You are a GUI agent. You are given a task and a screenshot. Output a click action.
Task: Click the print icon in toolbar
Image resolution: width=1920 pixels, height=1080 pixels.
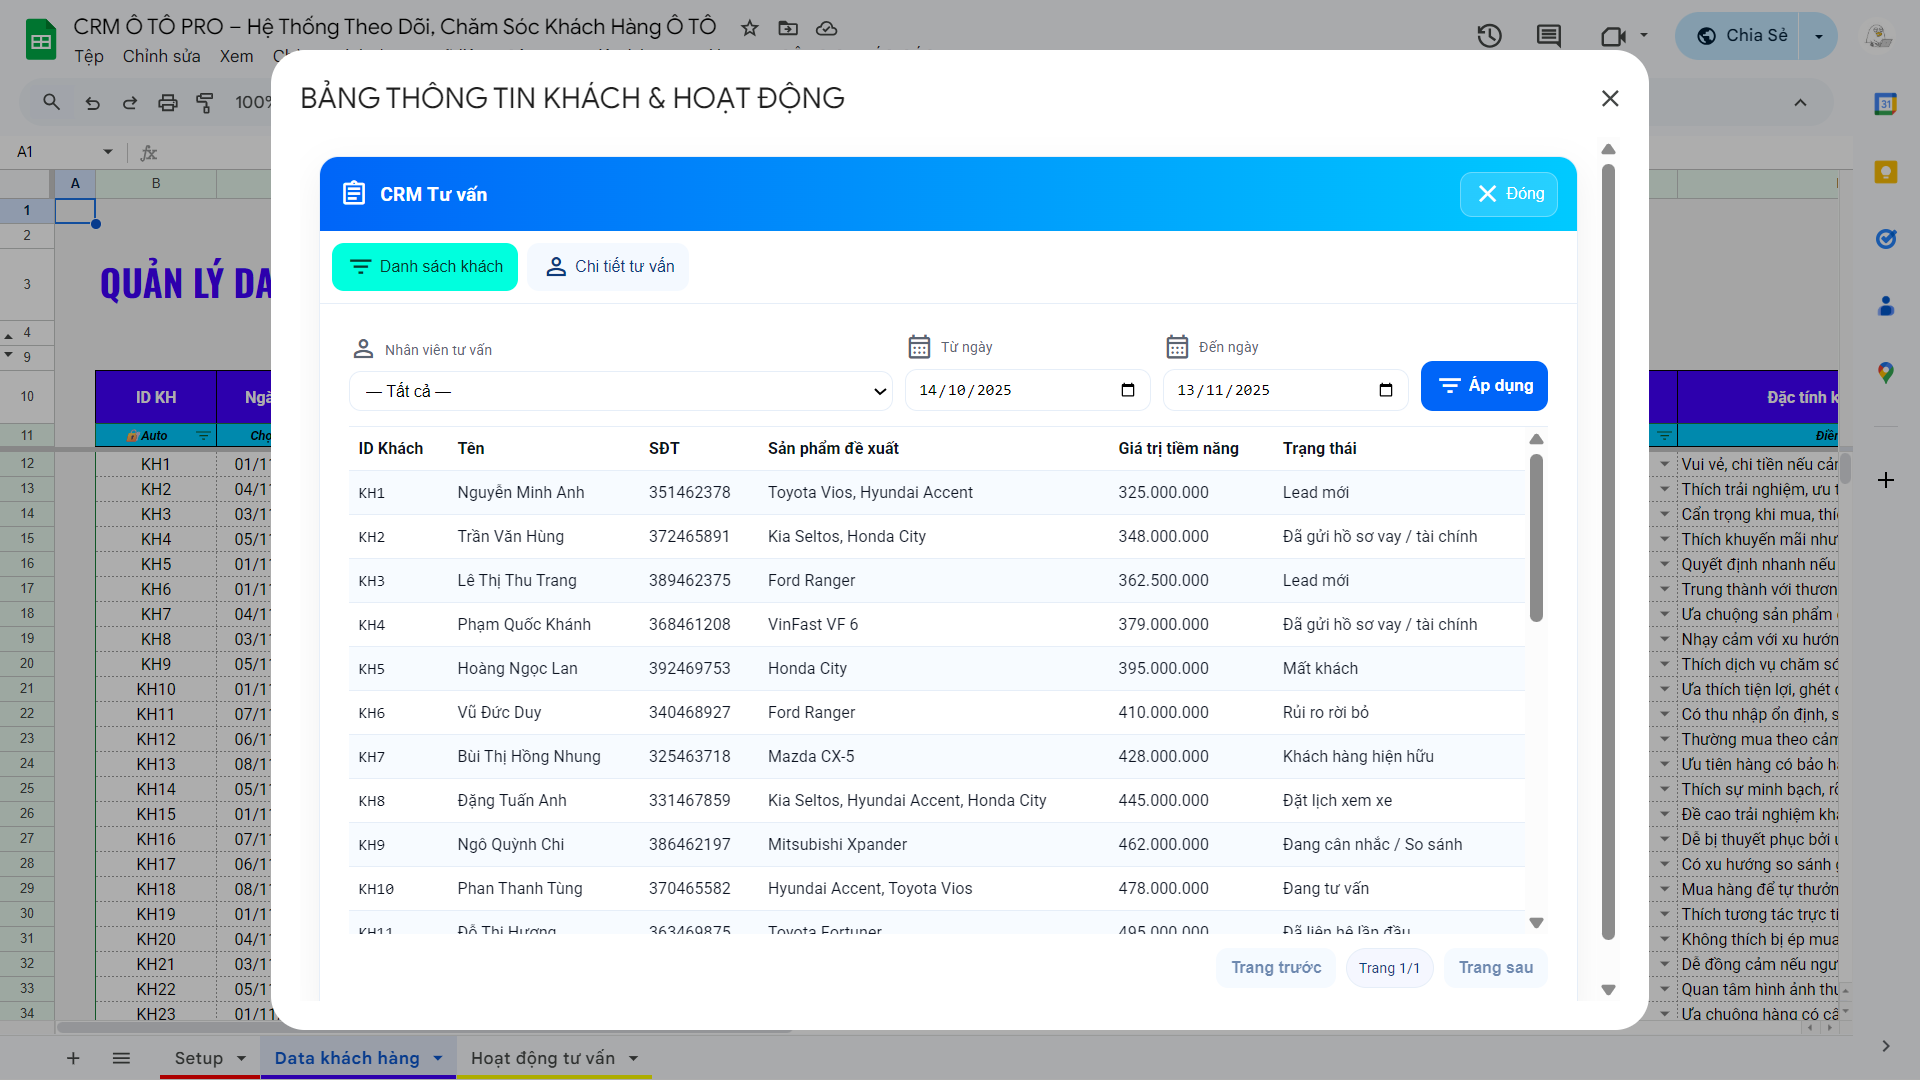click(168, 102)
